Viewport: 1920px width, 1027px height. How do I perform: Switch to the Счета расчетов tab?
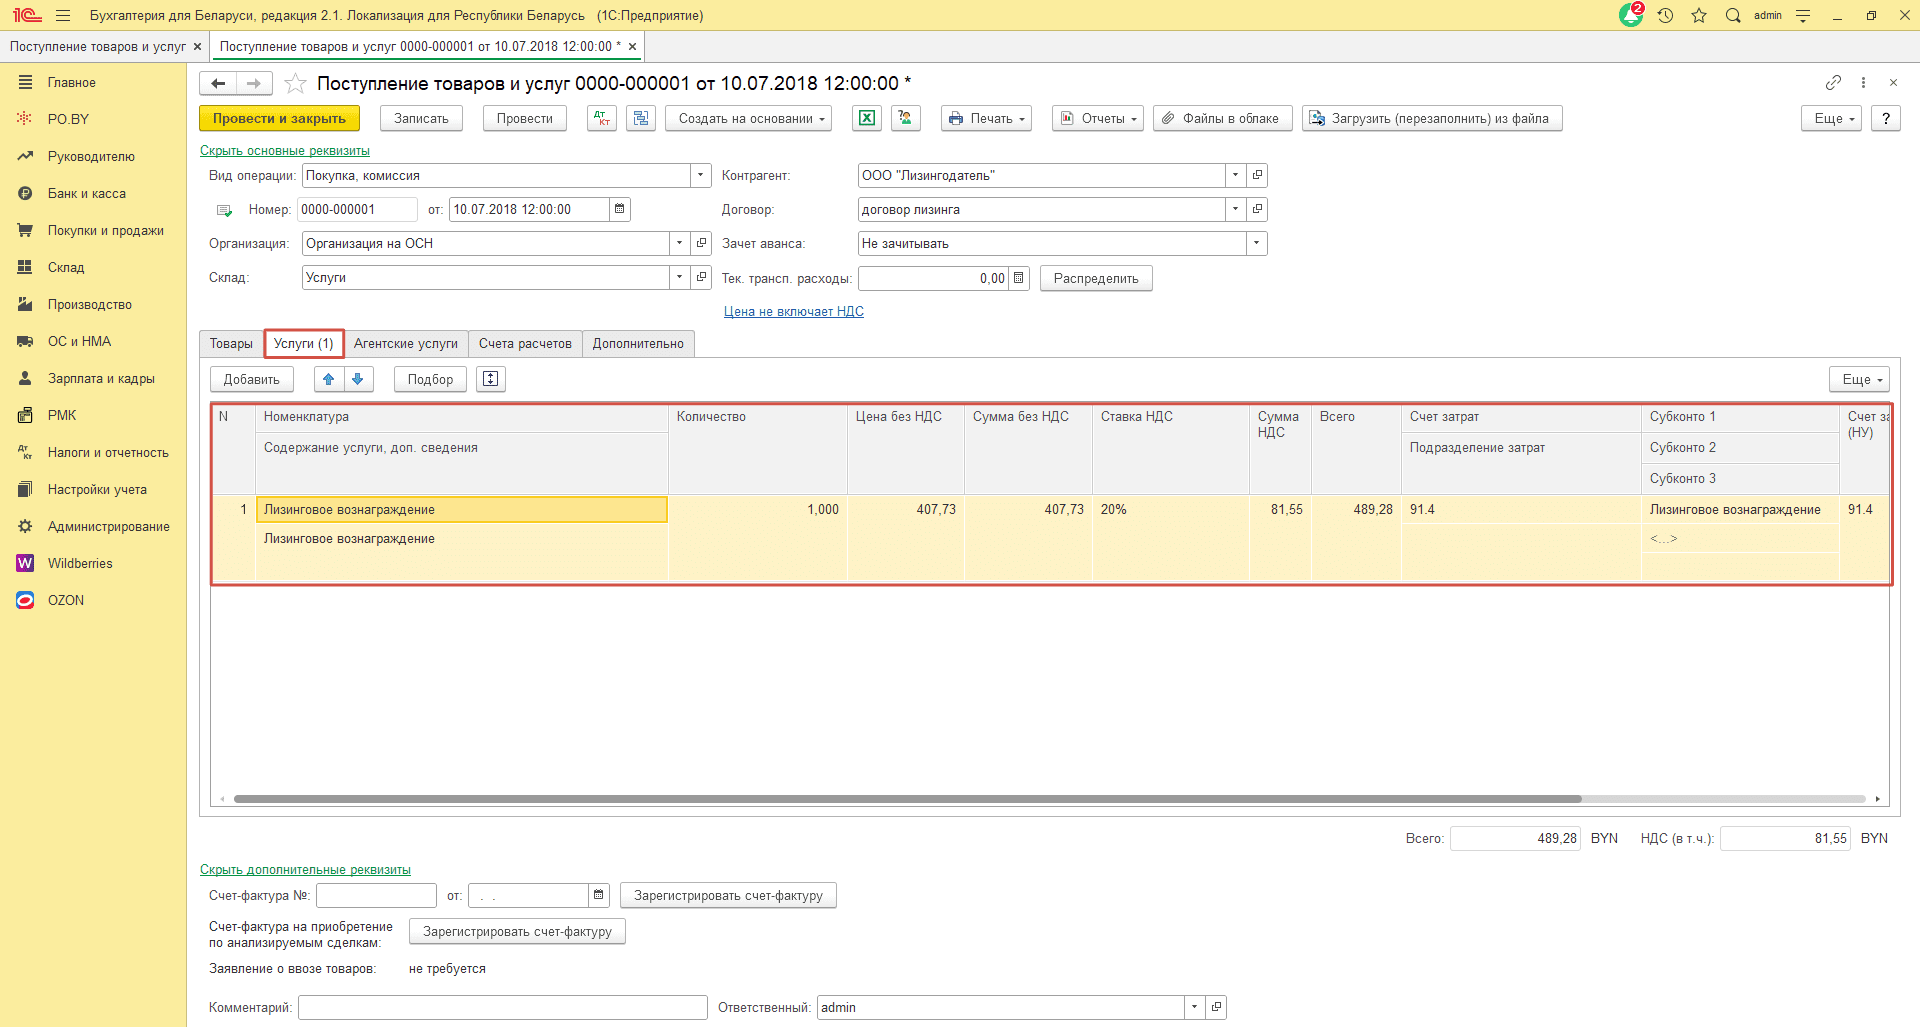tap(525, 343)
